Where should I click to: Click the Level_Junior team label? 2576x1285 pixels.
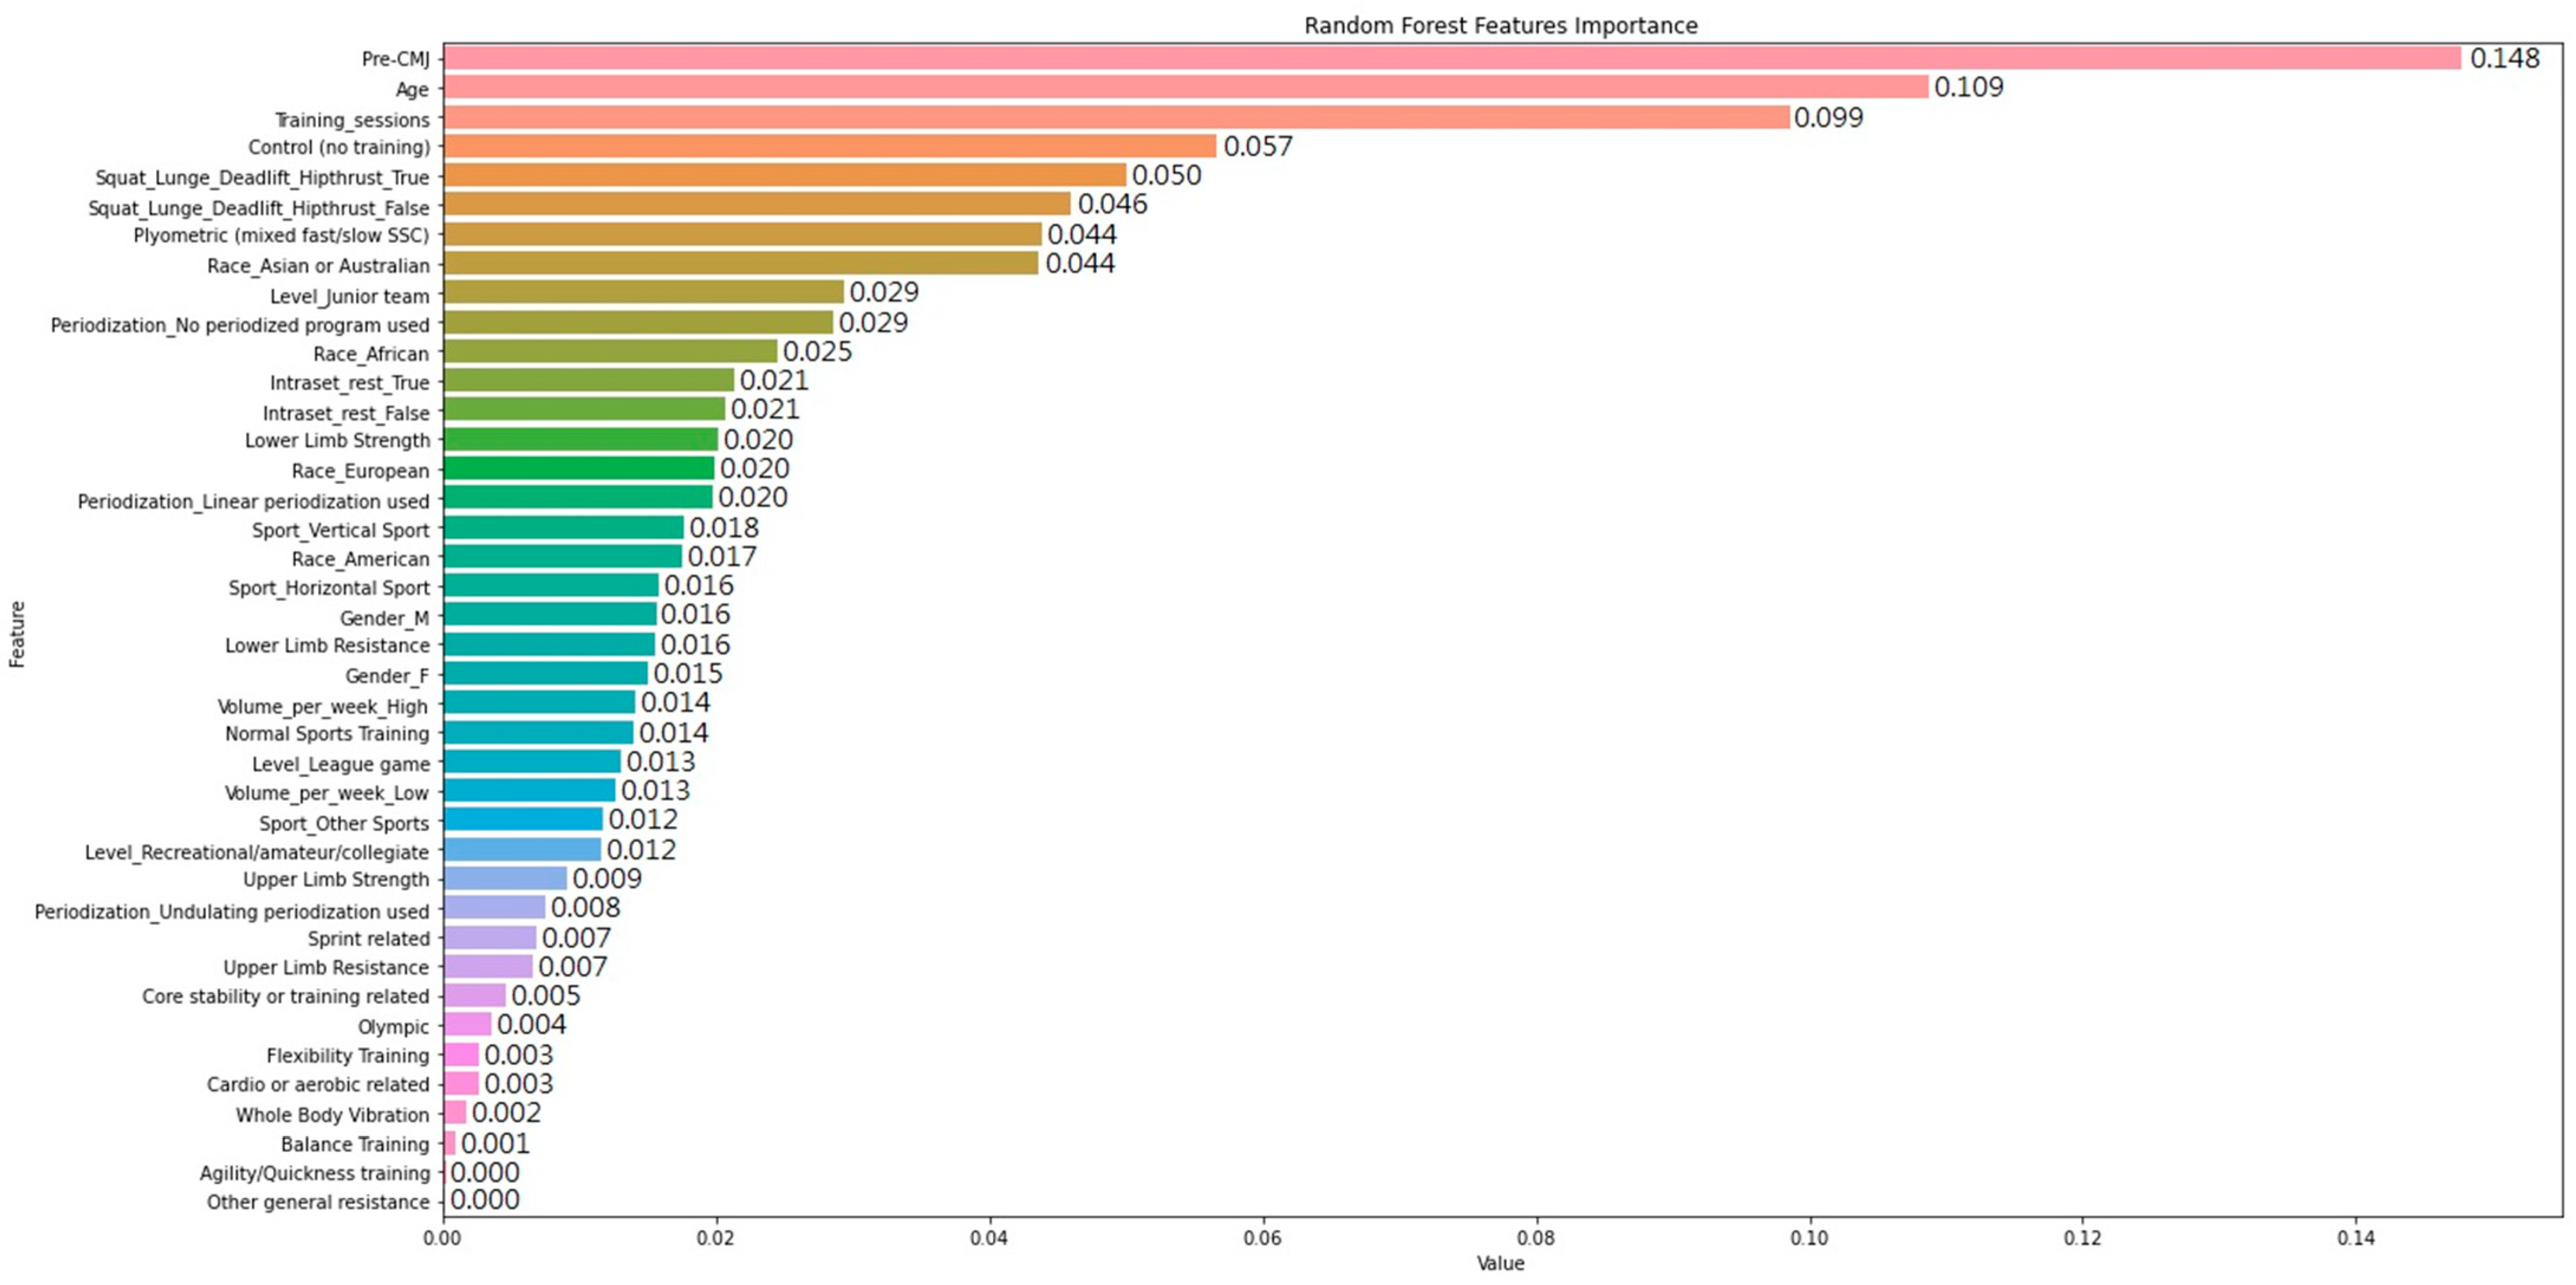pyautogui.click(x=349, y=296)
